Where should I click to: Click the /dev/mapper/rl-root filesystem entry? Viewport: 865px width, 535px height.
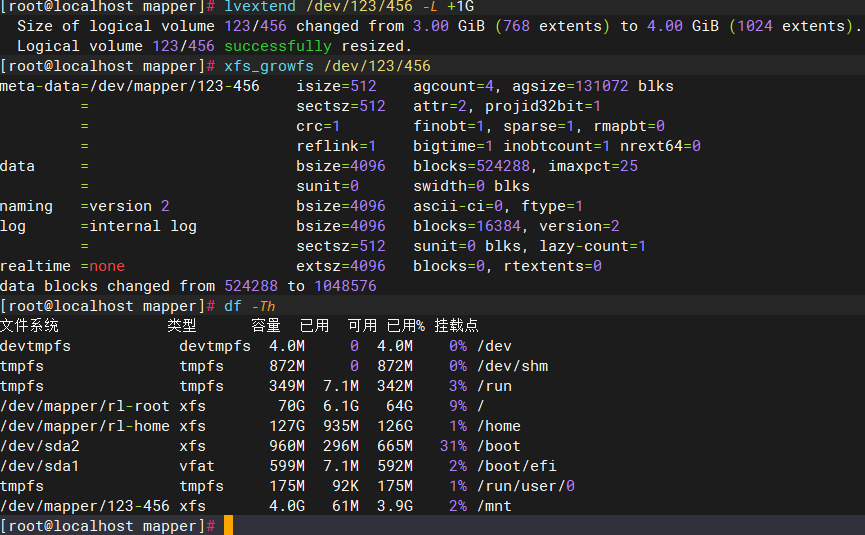(x=85, y=406)
